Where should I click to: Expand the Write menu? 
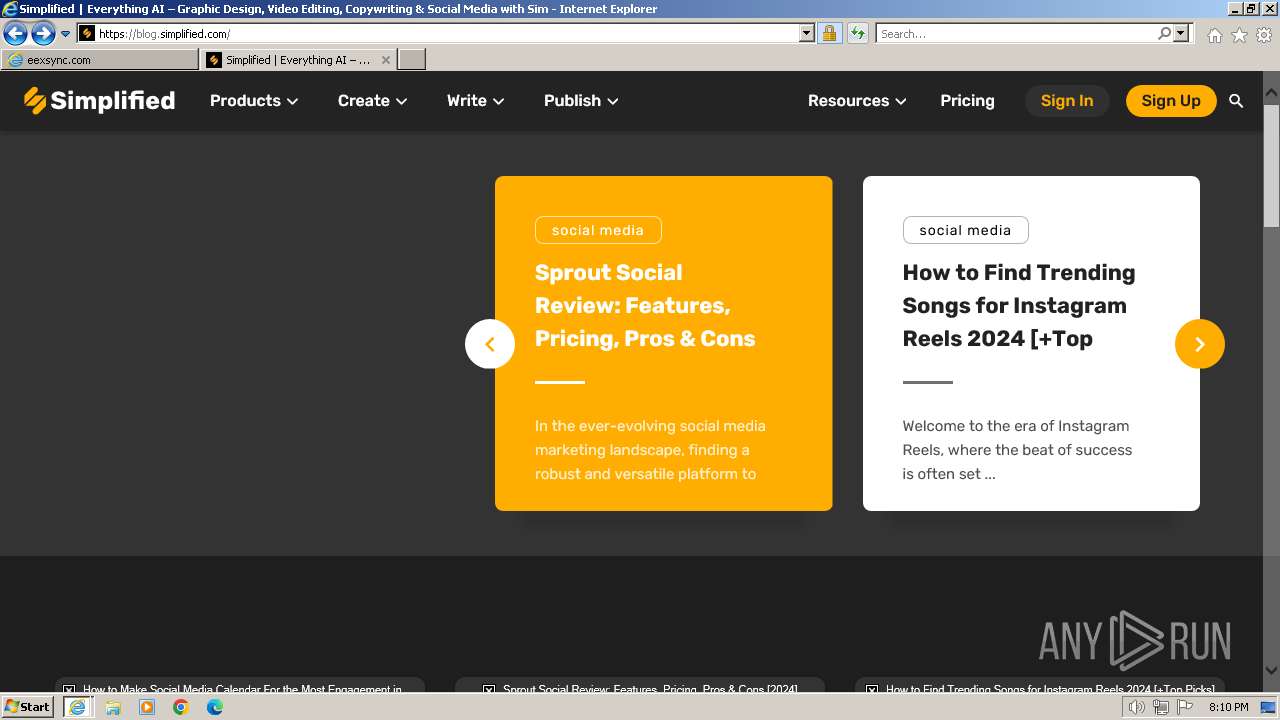[475, 101]
